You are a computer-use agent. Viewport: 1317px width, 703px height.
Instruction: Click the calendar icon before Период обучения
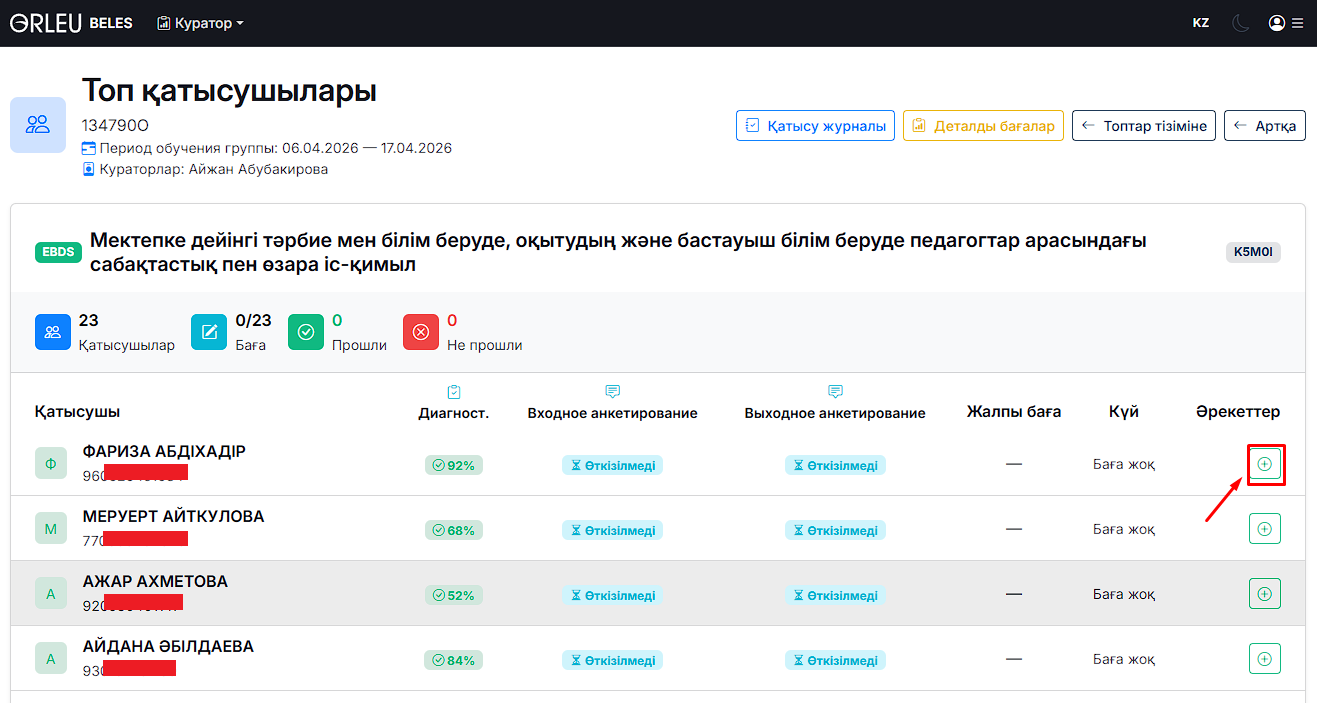[89, 147]
